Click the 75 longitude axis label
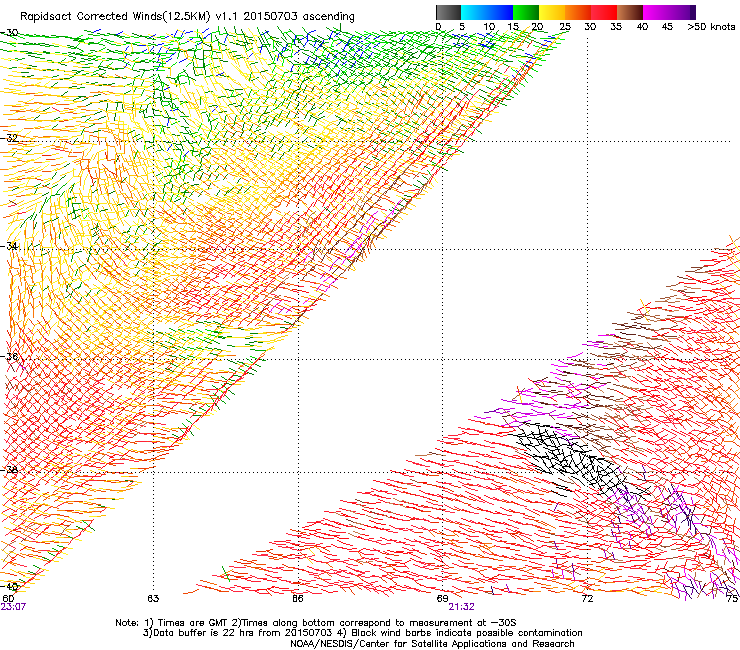This screenshot has width=740, height=650. pos(732,599)
